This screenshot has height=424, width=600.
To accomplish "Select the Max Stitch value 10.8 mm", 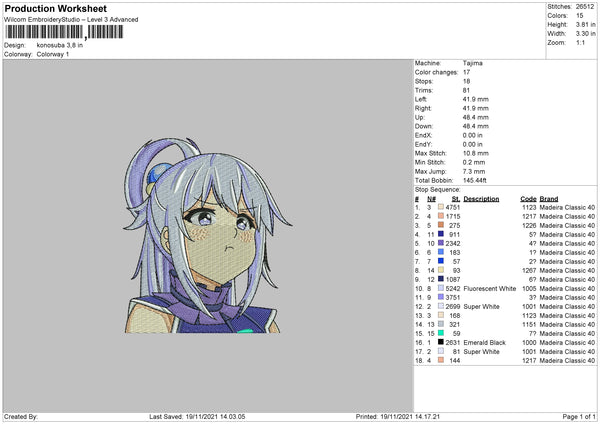I will click(x=476, y=153).
